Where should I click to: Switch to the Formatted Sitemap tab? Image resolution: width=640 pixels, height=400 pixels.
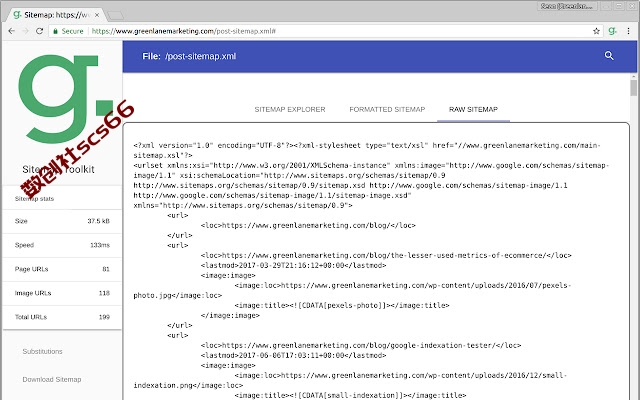click(387, 109)
